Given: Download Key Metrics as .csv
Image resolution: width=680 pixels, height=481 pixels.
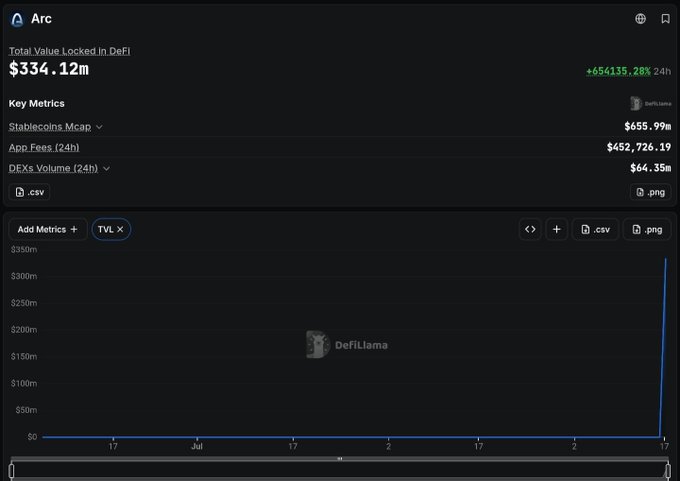Looking at the screenshot, I should pos(29,192).
